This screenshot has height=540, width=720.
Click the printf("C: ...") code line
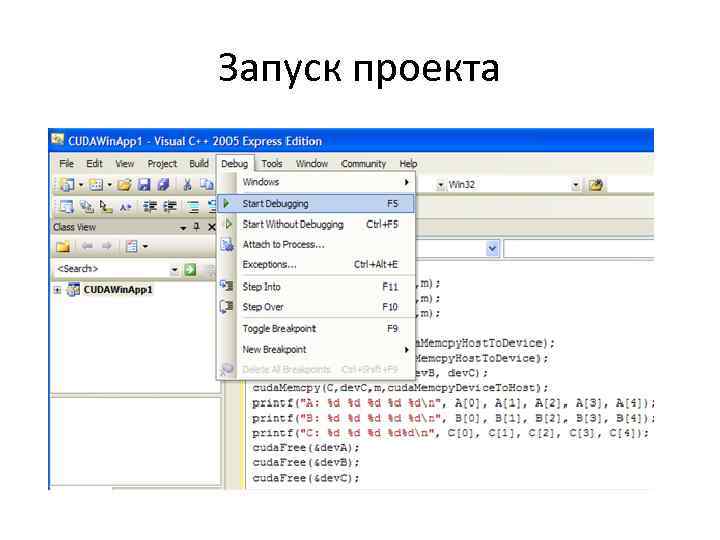[x=450, y=433]
